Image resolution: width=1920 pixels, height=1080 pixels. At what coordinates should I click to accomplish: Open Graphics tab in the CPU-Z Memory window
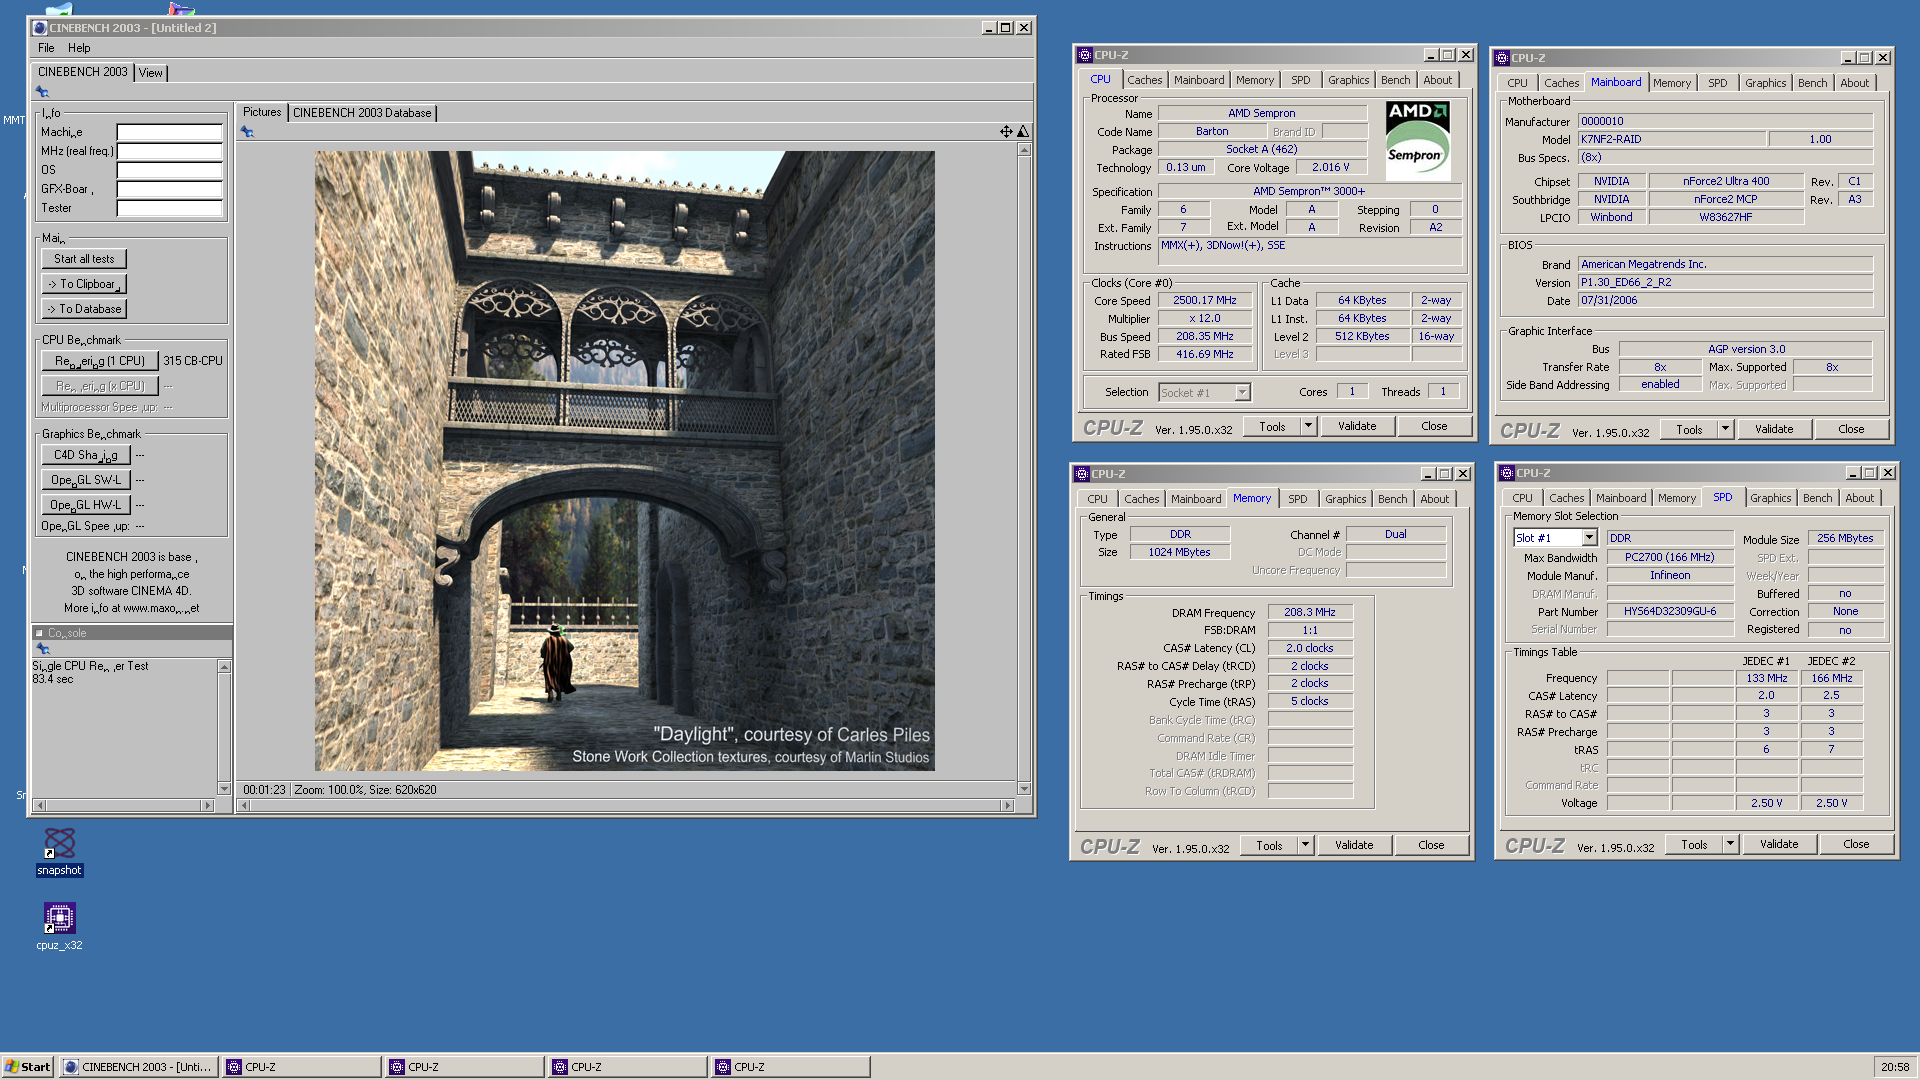1345,499
